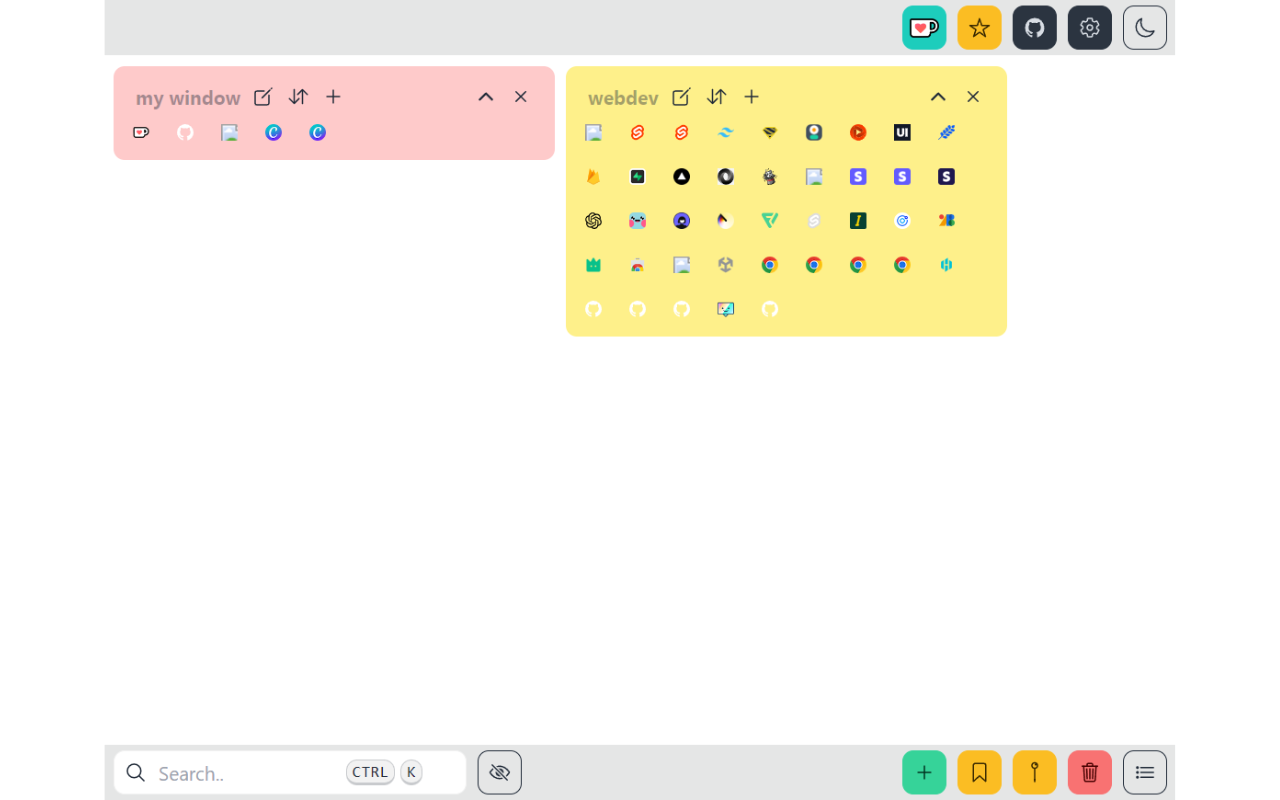Viewport: 1280px width, 800px height.
Task: Edit the 'webdev' group name
Action: pos(681,97)
